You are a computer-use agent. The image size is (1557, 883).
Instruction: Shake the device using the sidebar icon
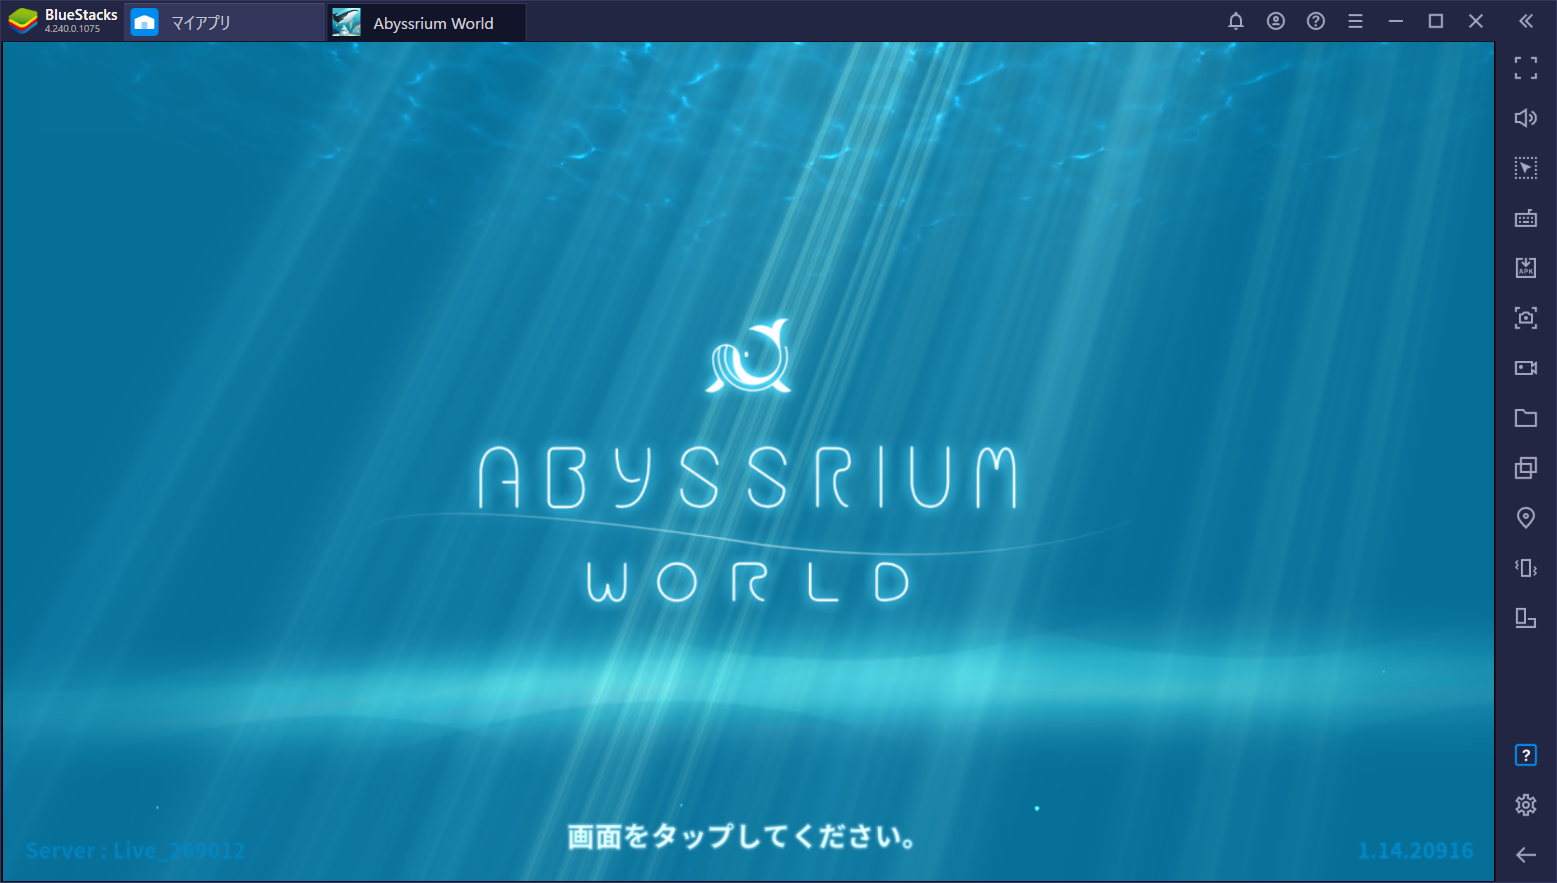click(1526, 568)
